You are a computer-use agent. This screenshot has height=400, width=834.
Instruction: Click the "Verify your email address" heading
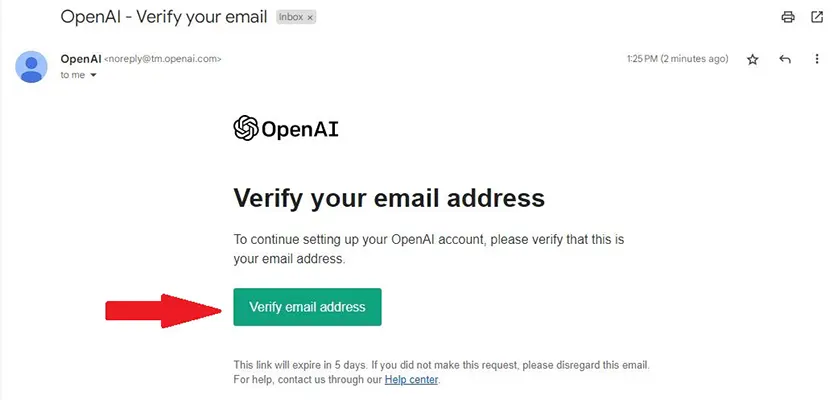pos(389,198)
